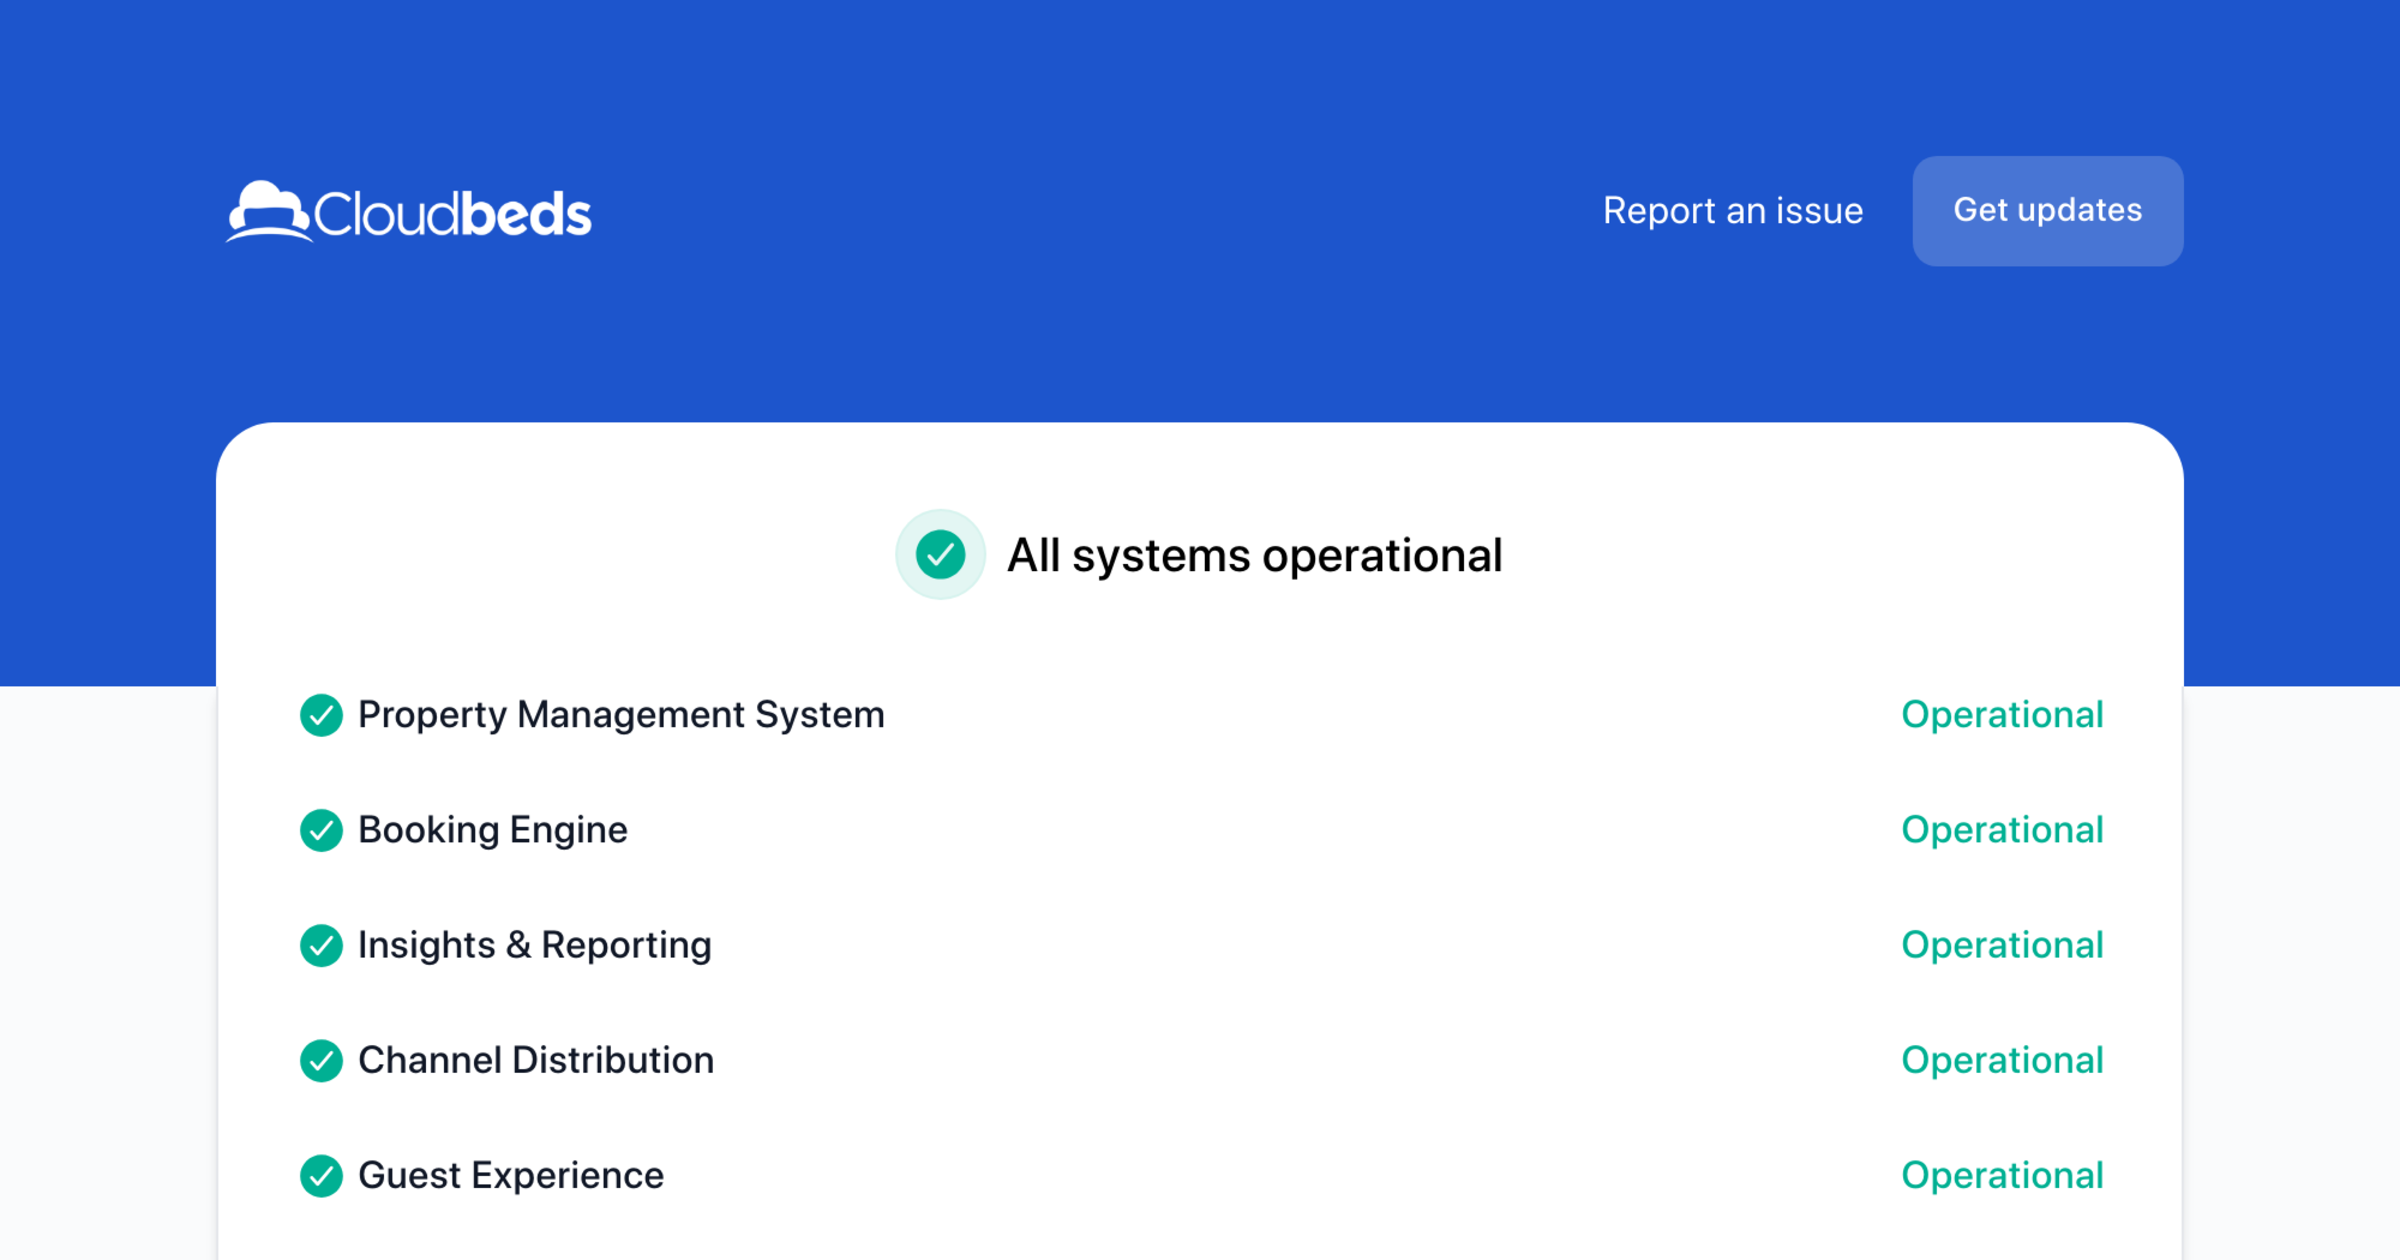The width and height of the screenshot is (2400, 1260).
Task: Click the Operational label for Channel Distribution
Action: tap(2003, 1060)
